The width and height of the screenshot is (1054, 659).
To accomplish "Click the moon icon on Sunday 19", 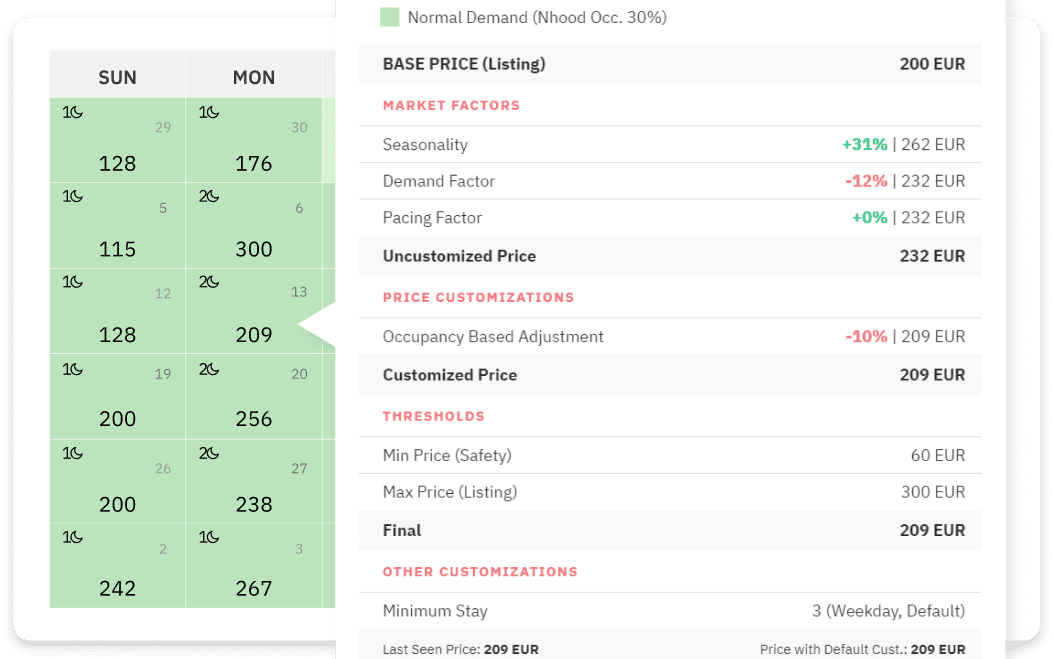I will pos(72,369).
